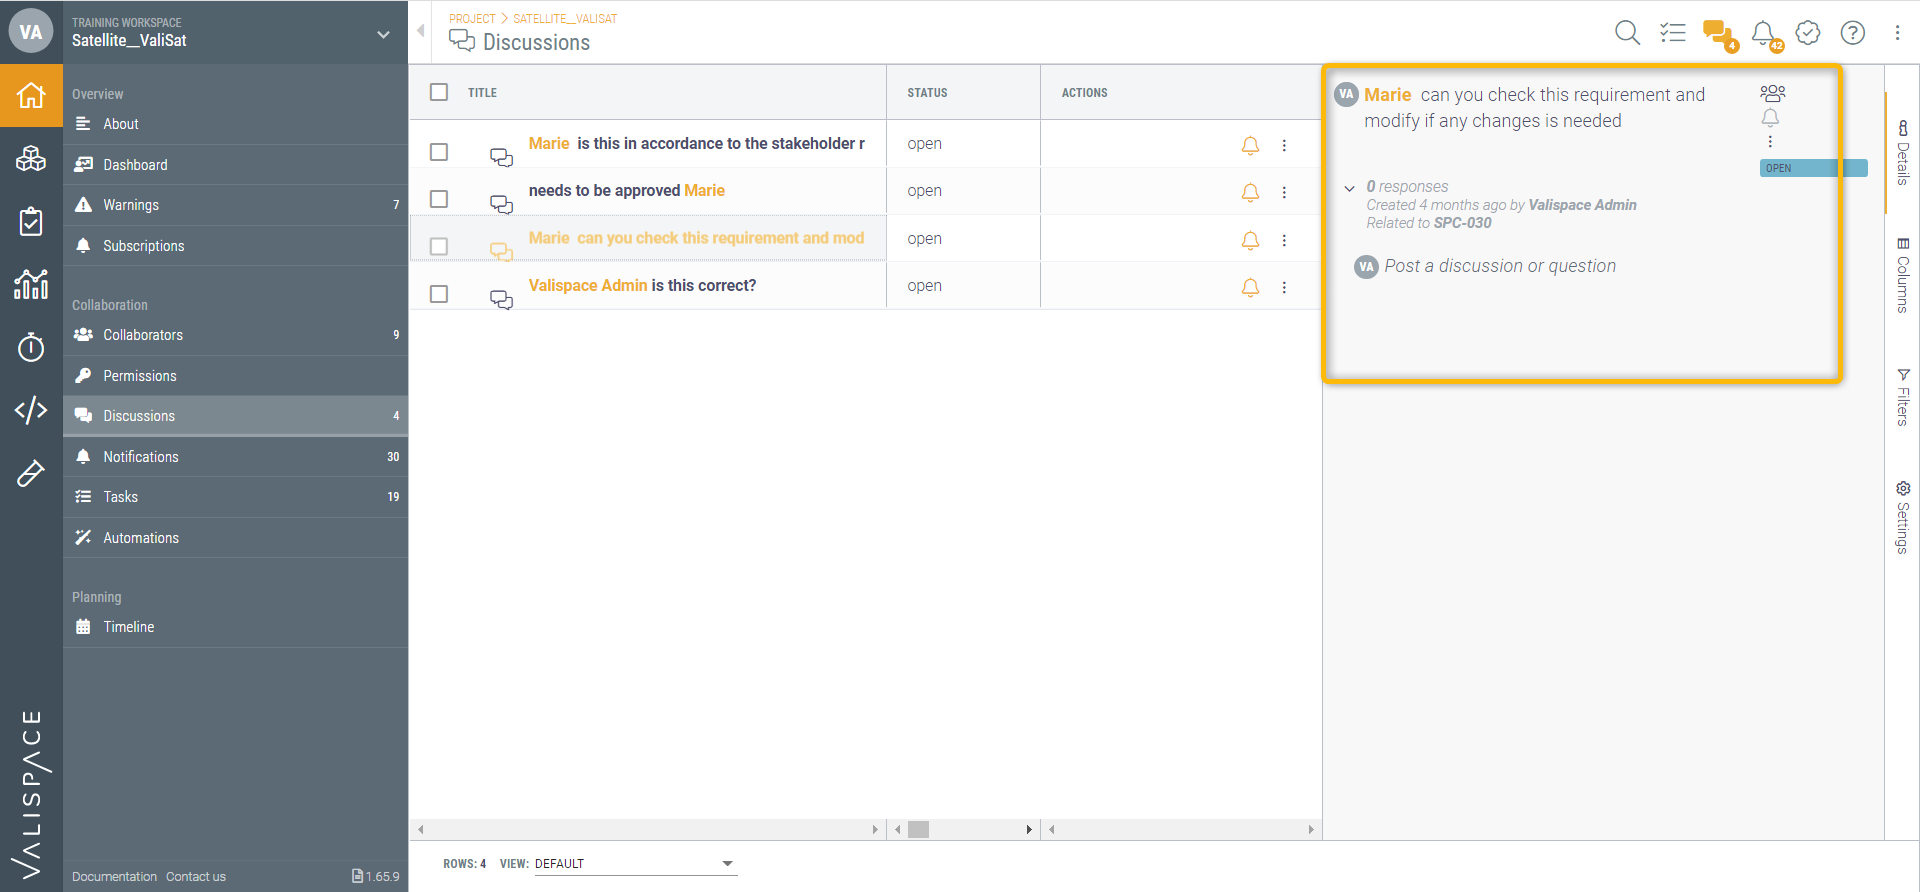Expand the Satellite__ValiSat workspace dropdown
The image size is (1920, 892).
[x=383, y=34]
